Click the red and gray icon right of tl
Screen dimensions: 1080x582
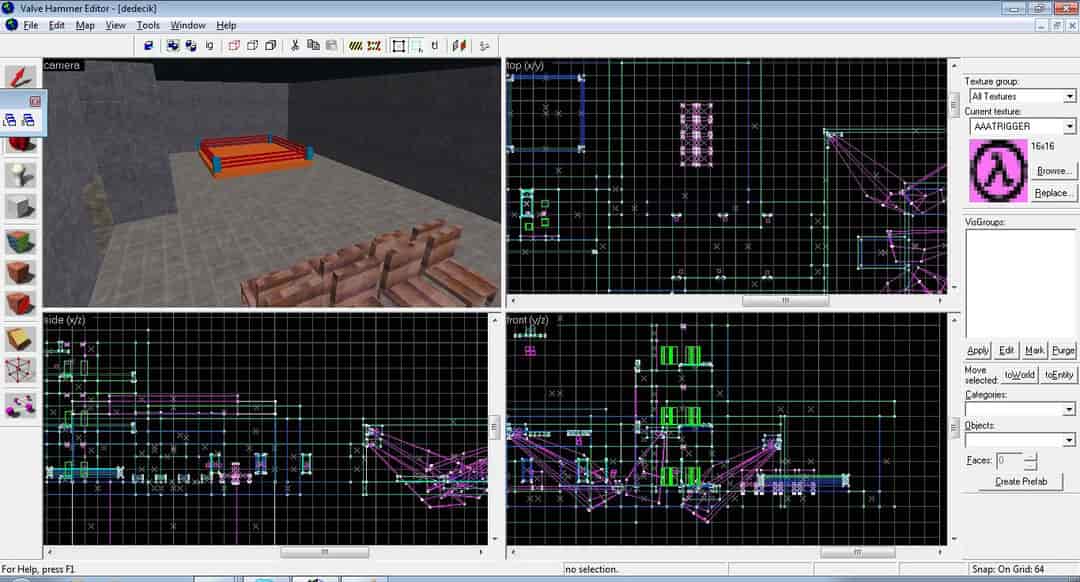(x=459, y=45)
